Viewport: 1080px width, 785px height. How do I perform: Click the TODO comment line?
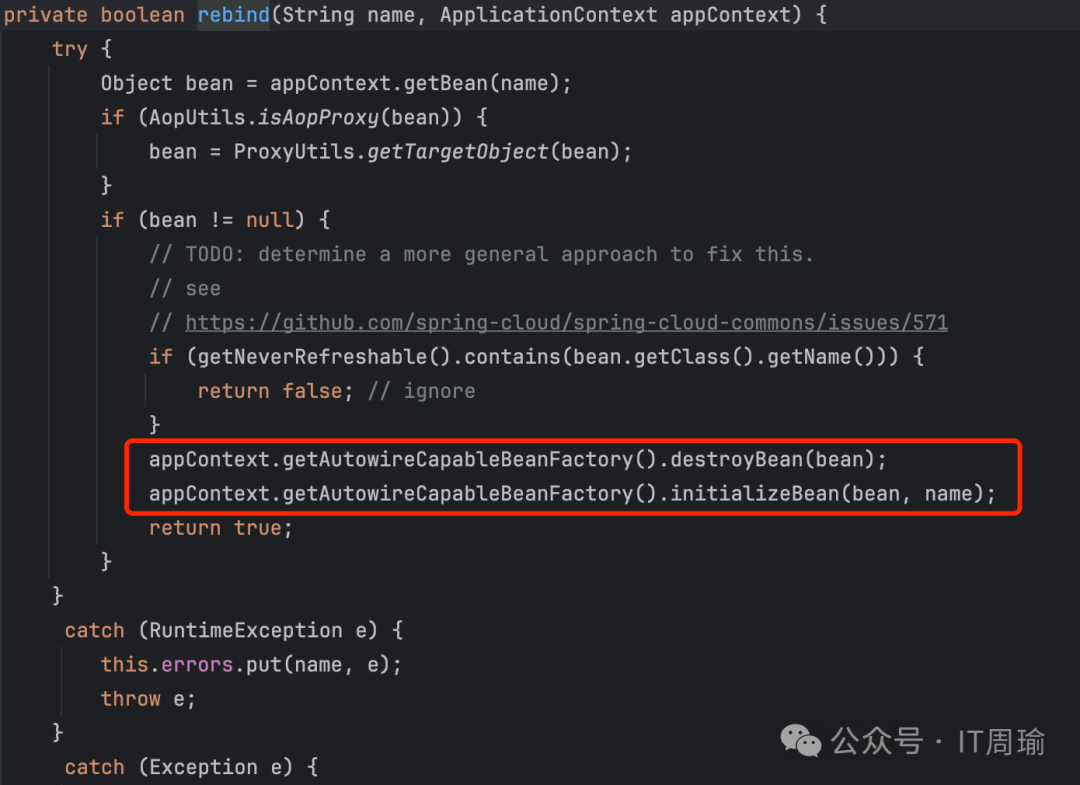pos(481,254)
